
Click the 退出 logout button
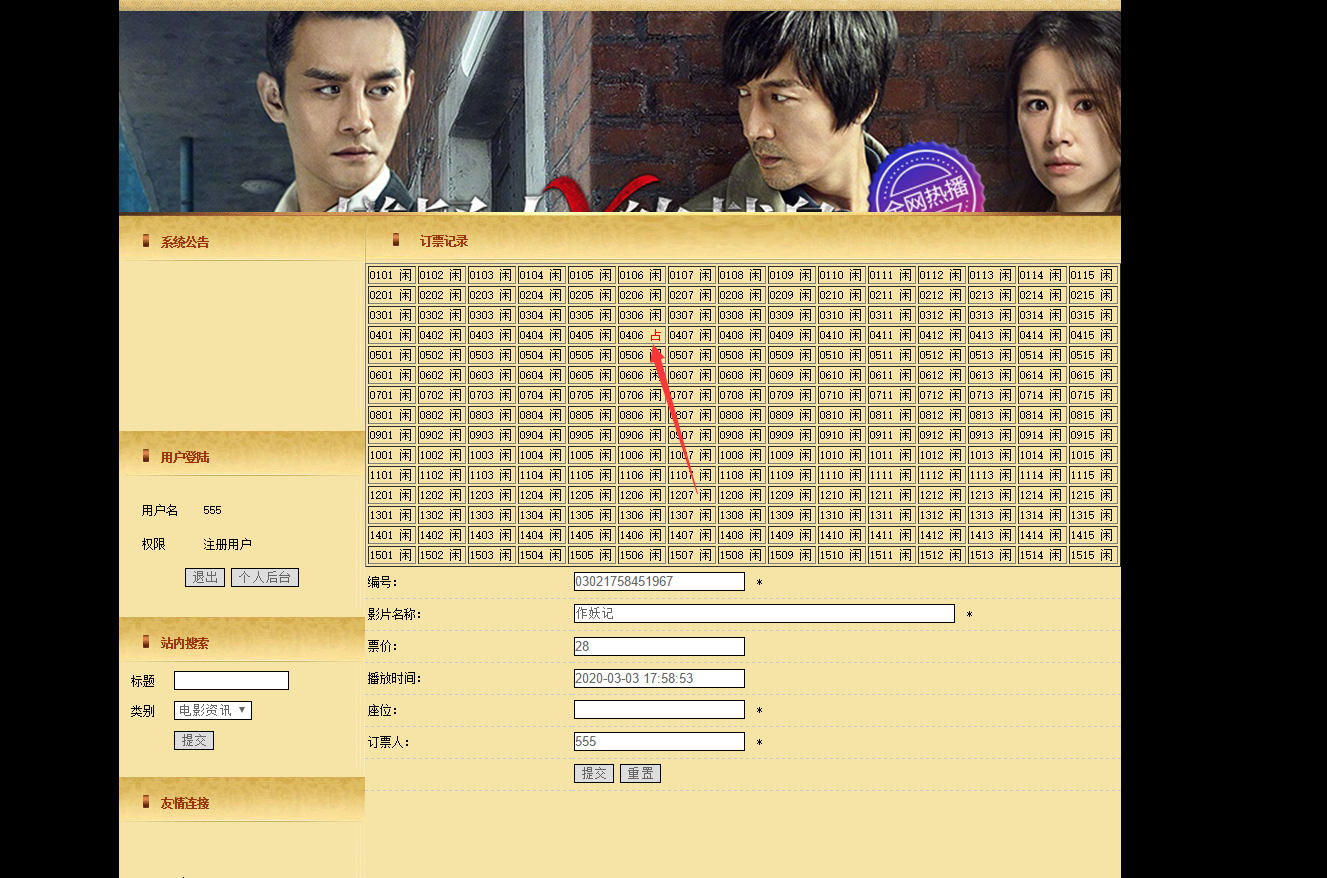pos(205,578)
